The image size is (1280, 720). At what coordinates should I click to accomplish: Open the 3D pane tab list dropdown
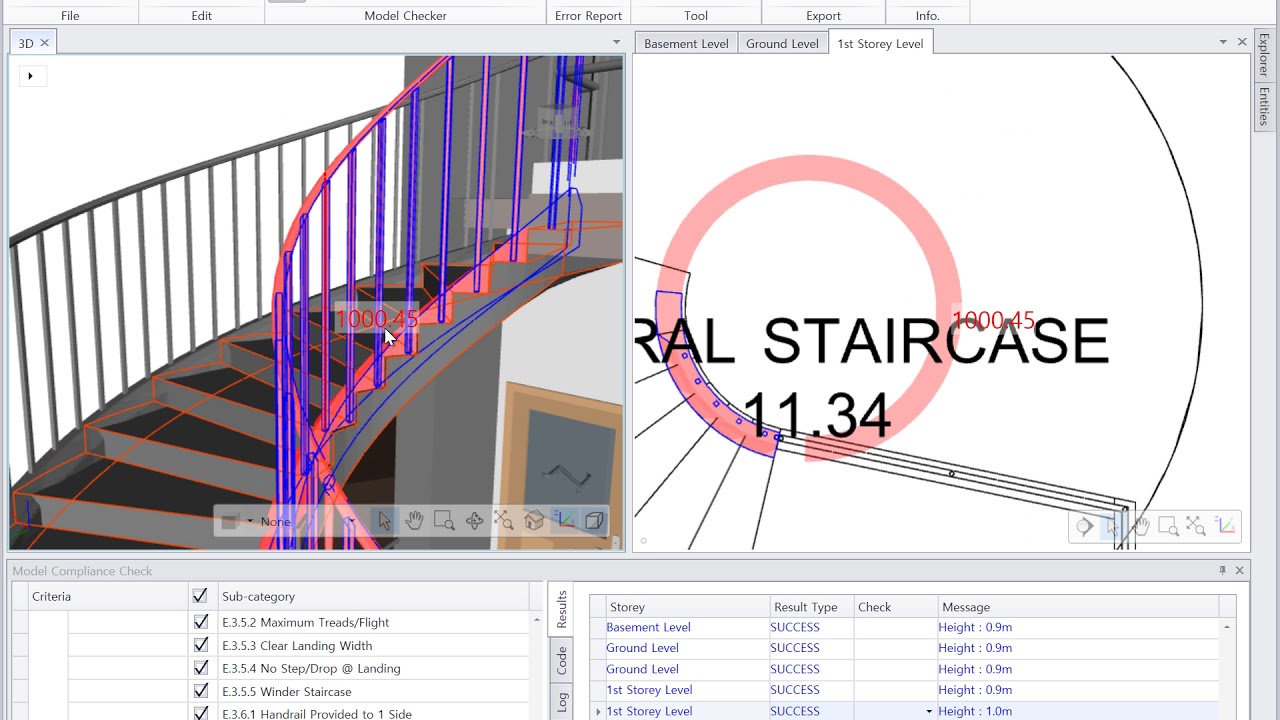pos(616,42)
